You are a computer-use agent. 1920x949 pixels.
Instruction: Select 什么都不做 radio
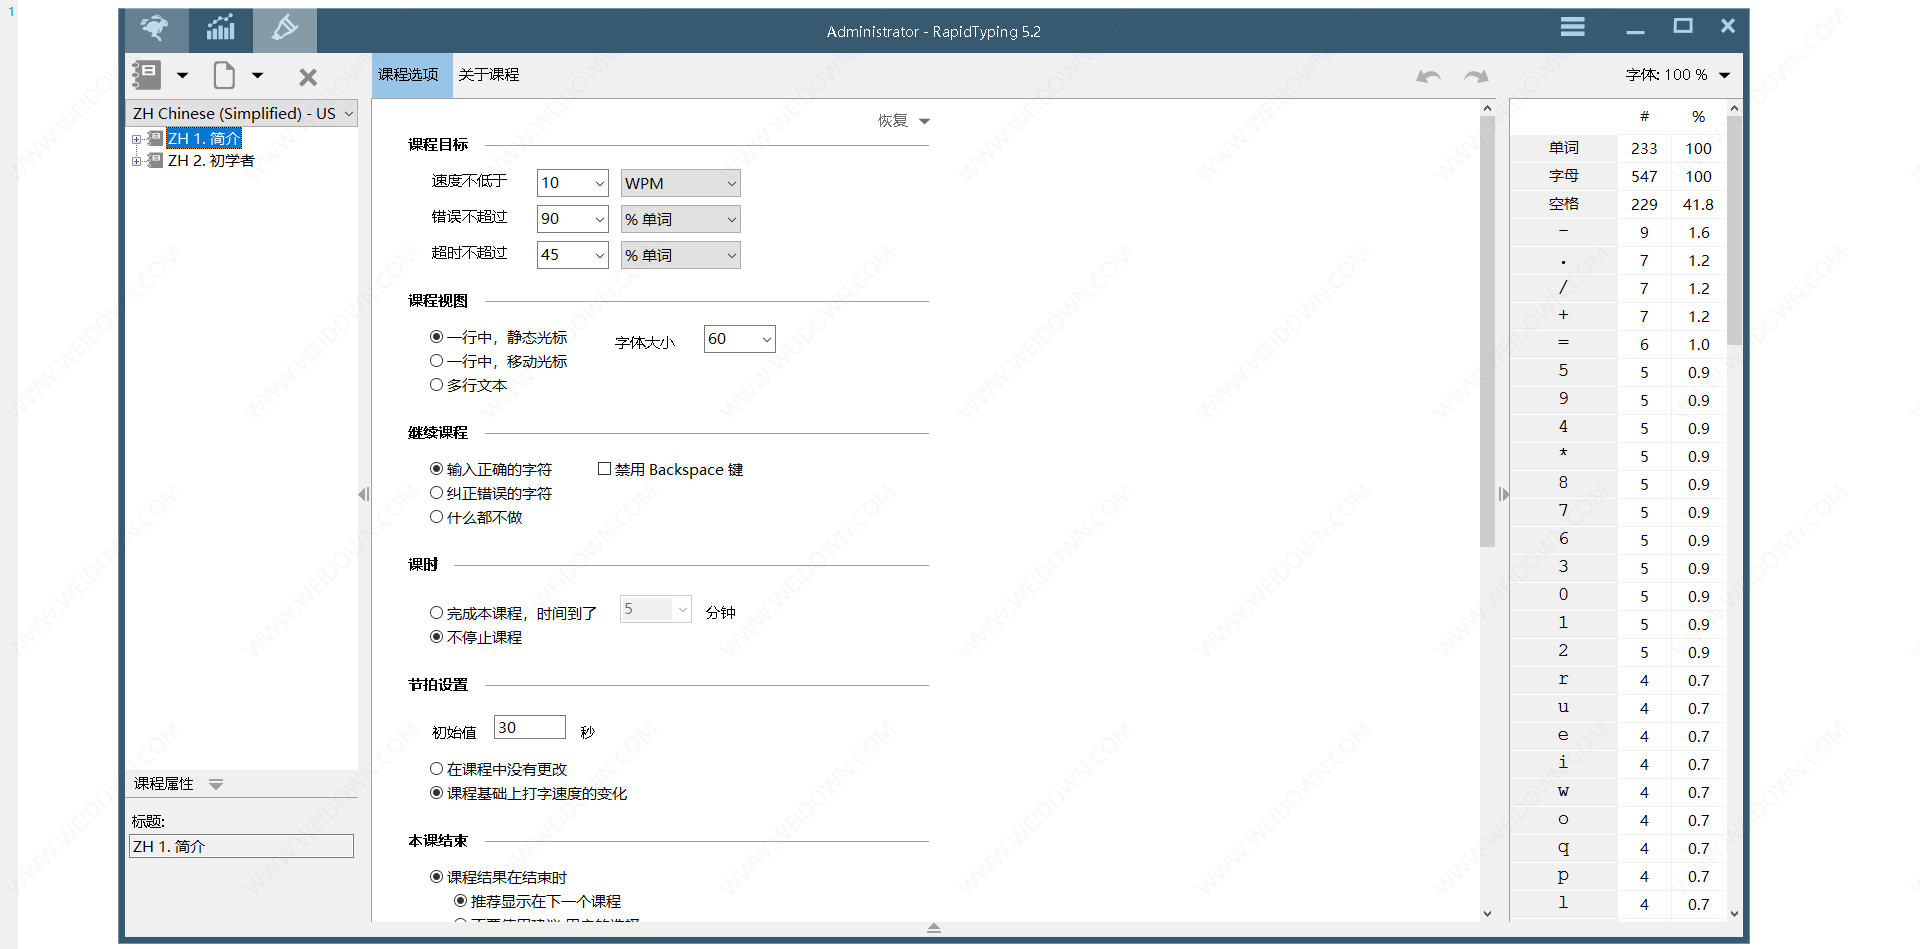point(437,517)
